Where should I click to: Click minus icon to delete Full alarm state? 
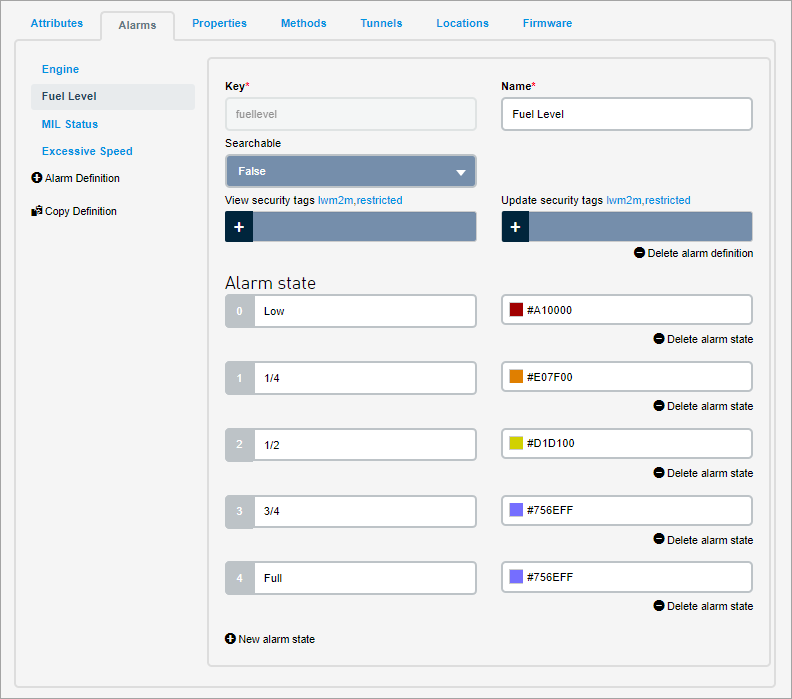coord(659,606)
